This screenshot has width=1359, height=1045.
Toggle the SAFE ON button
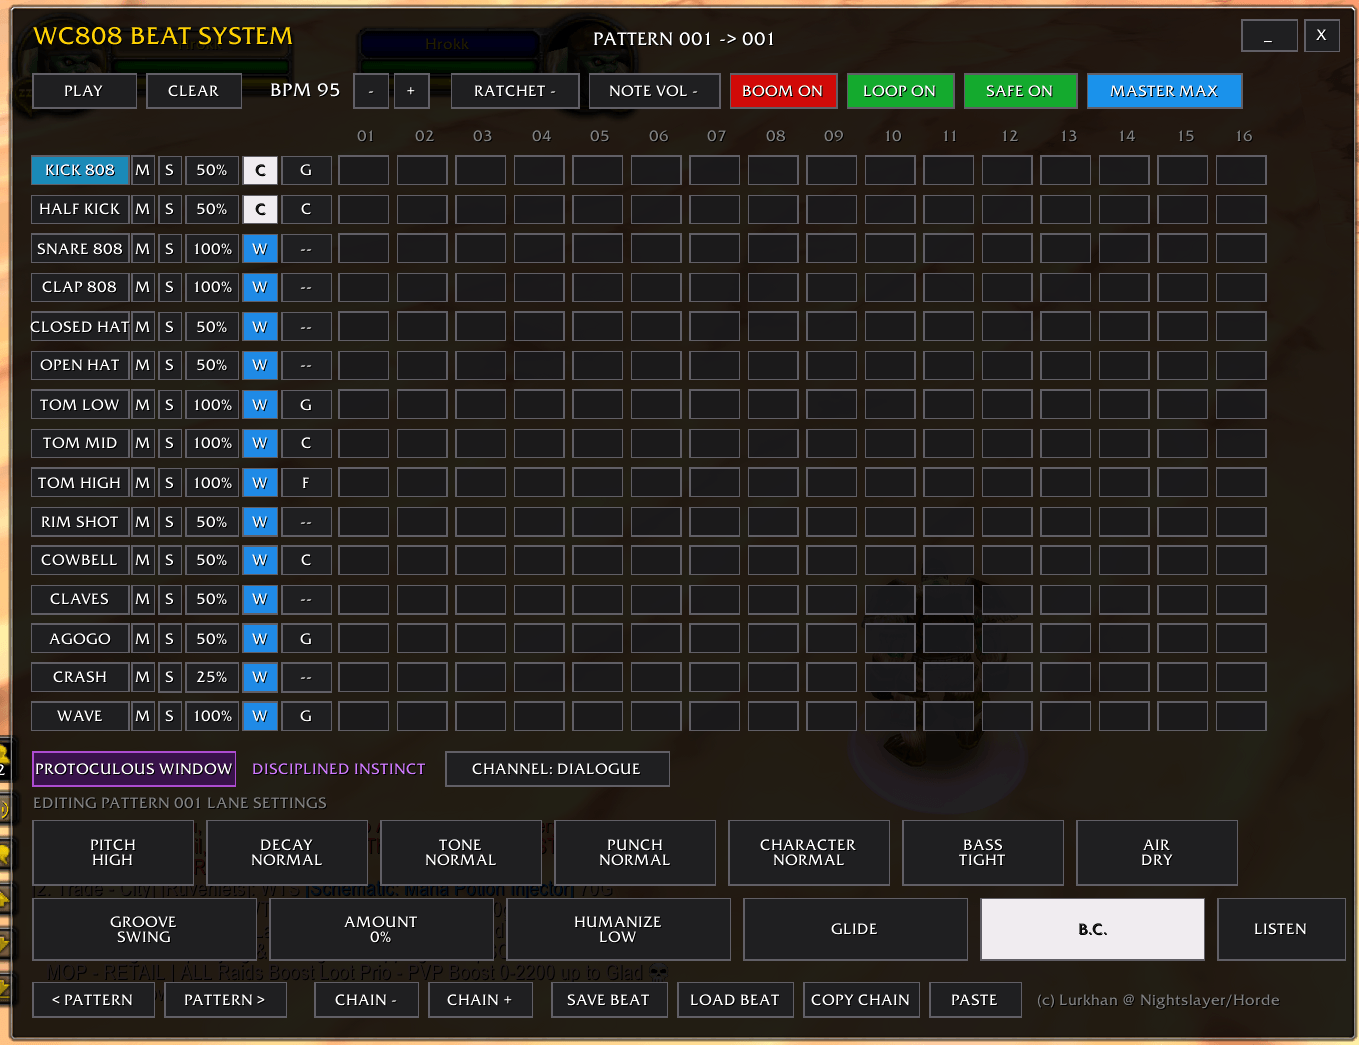1020,91
